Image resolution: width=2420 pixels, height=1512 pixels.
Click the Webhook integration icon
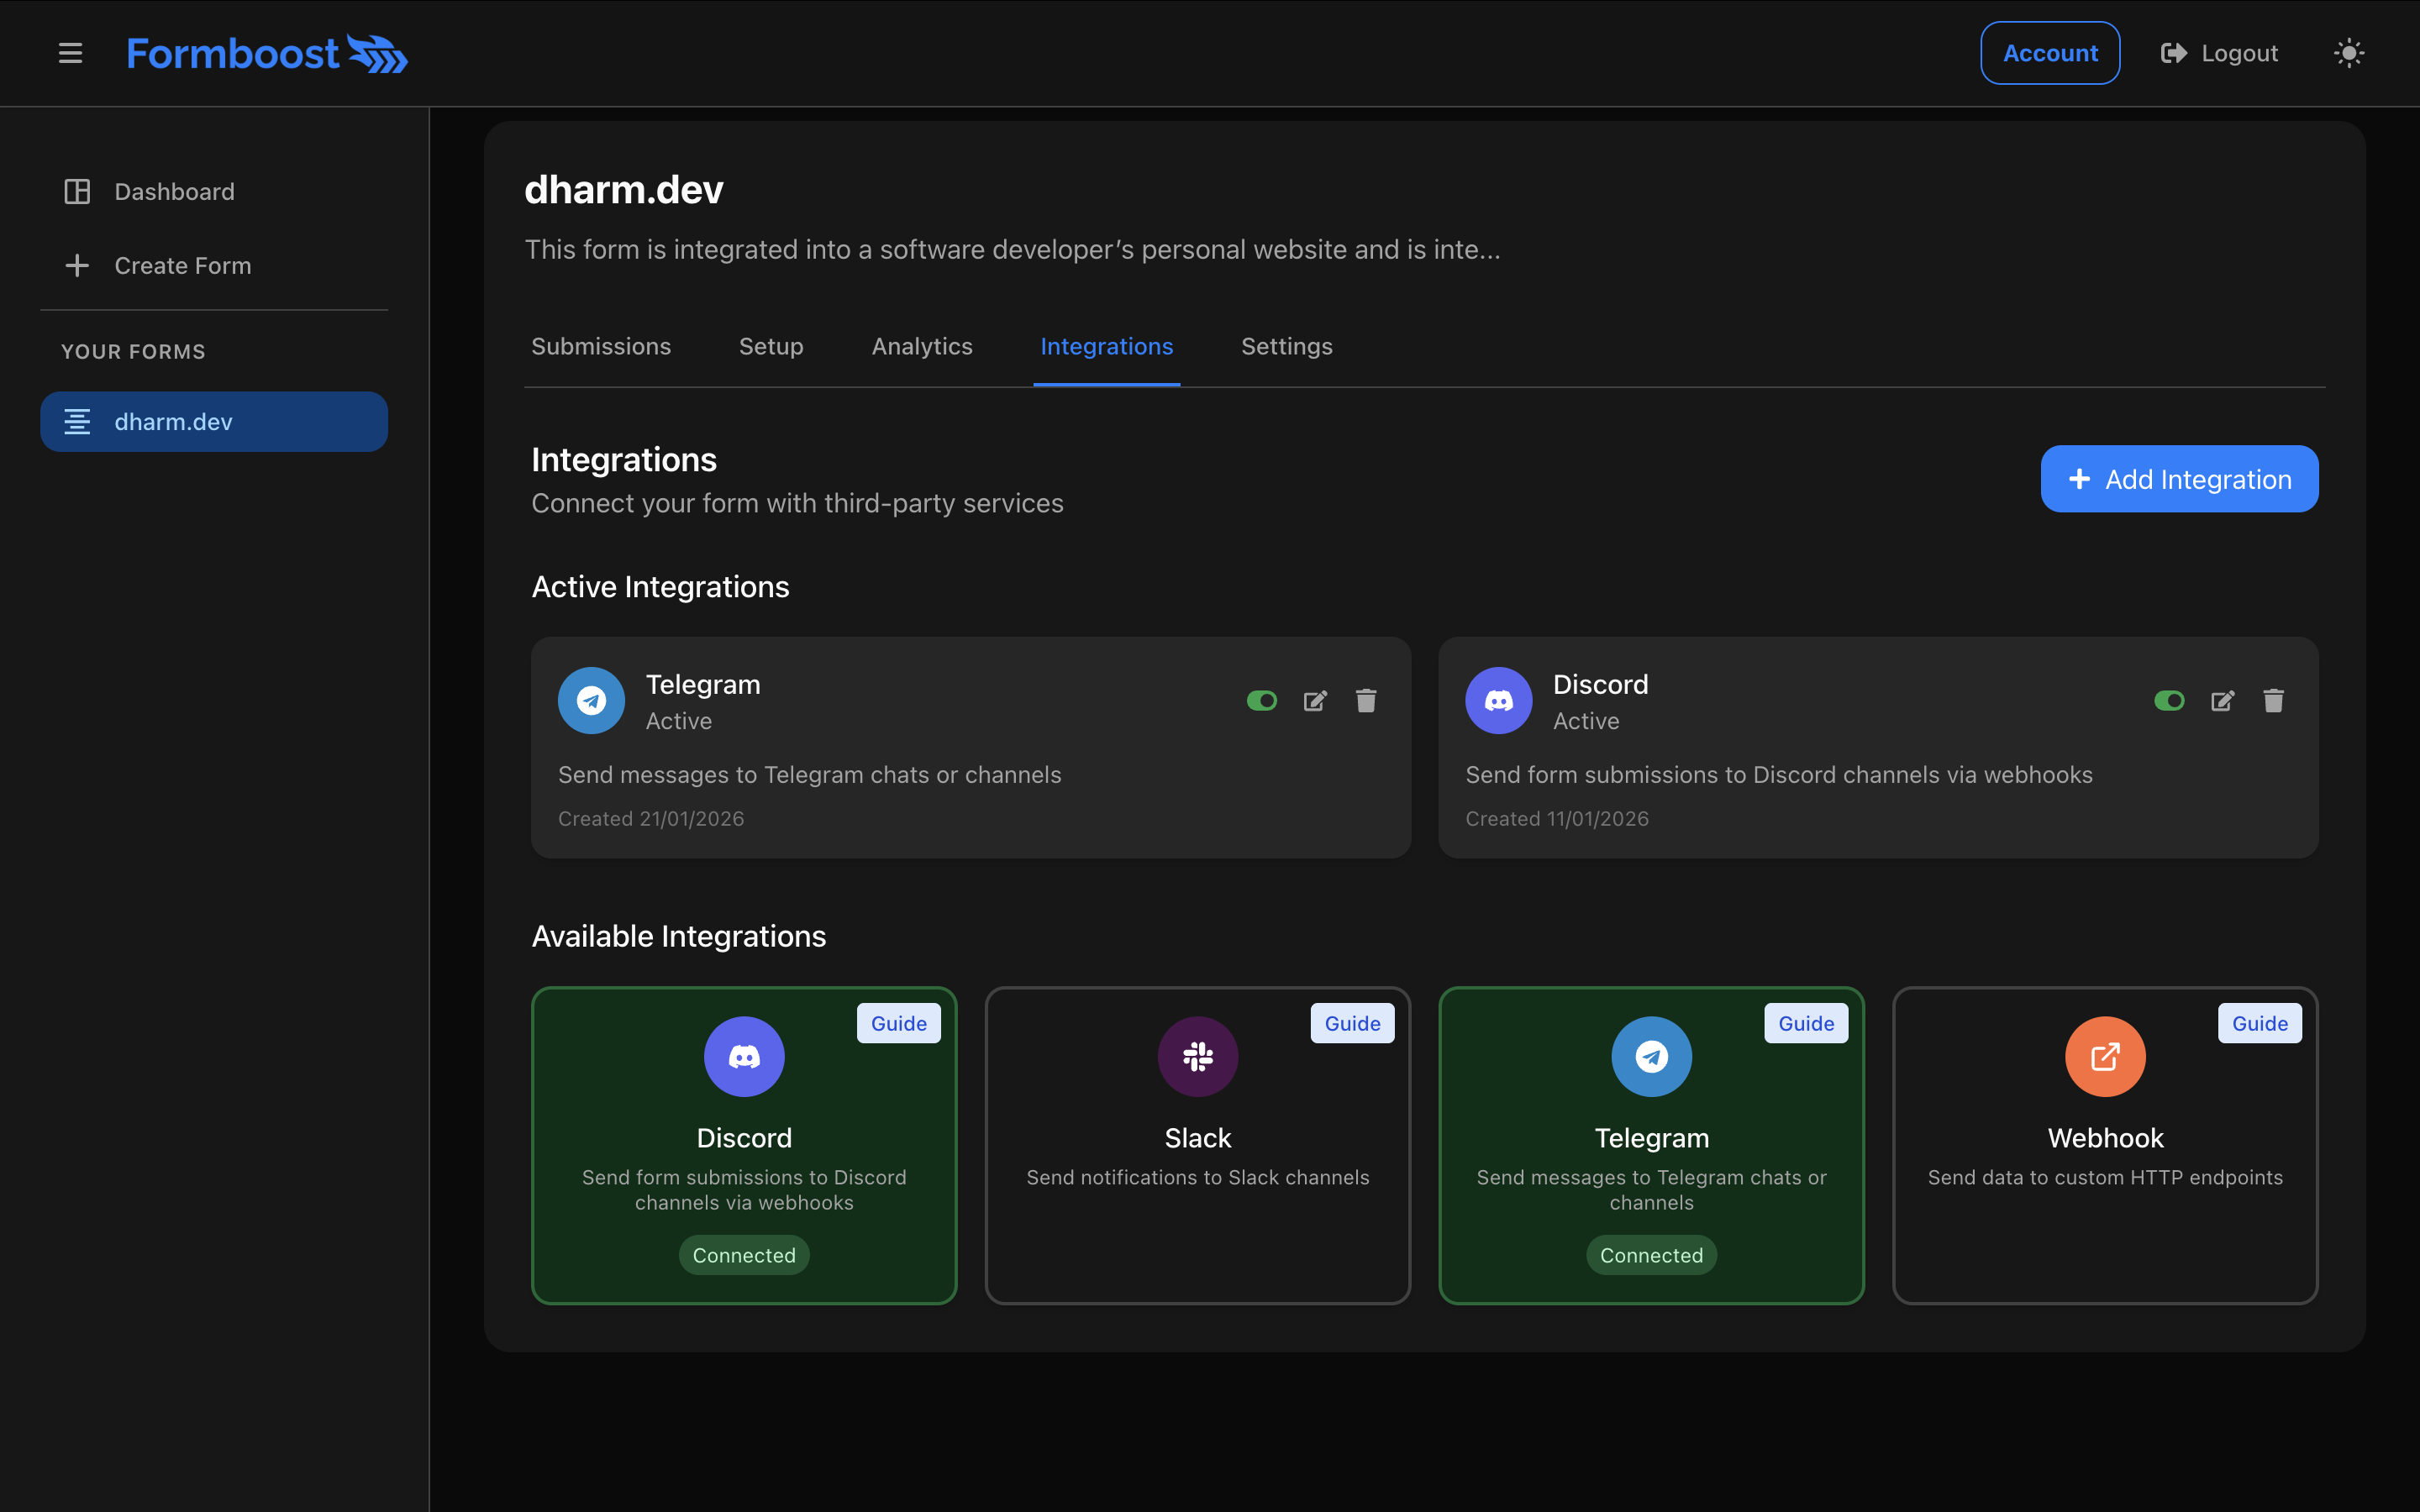[x=2105, y=1057]
